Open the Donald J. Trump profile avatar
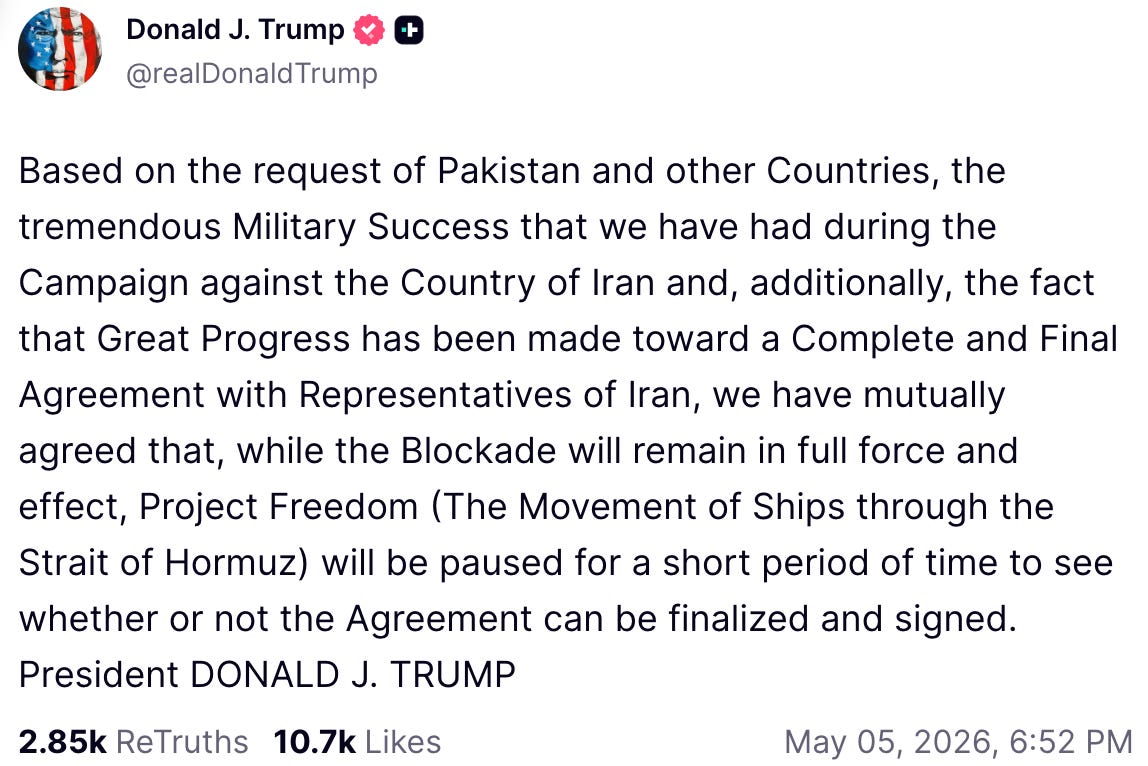Image resolution: width=1148 pixels, height=766 pixels. [x=59, y=49]
